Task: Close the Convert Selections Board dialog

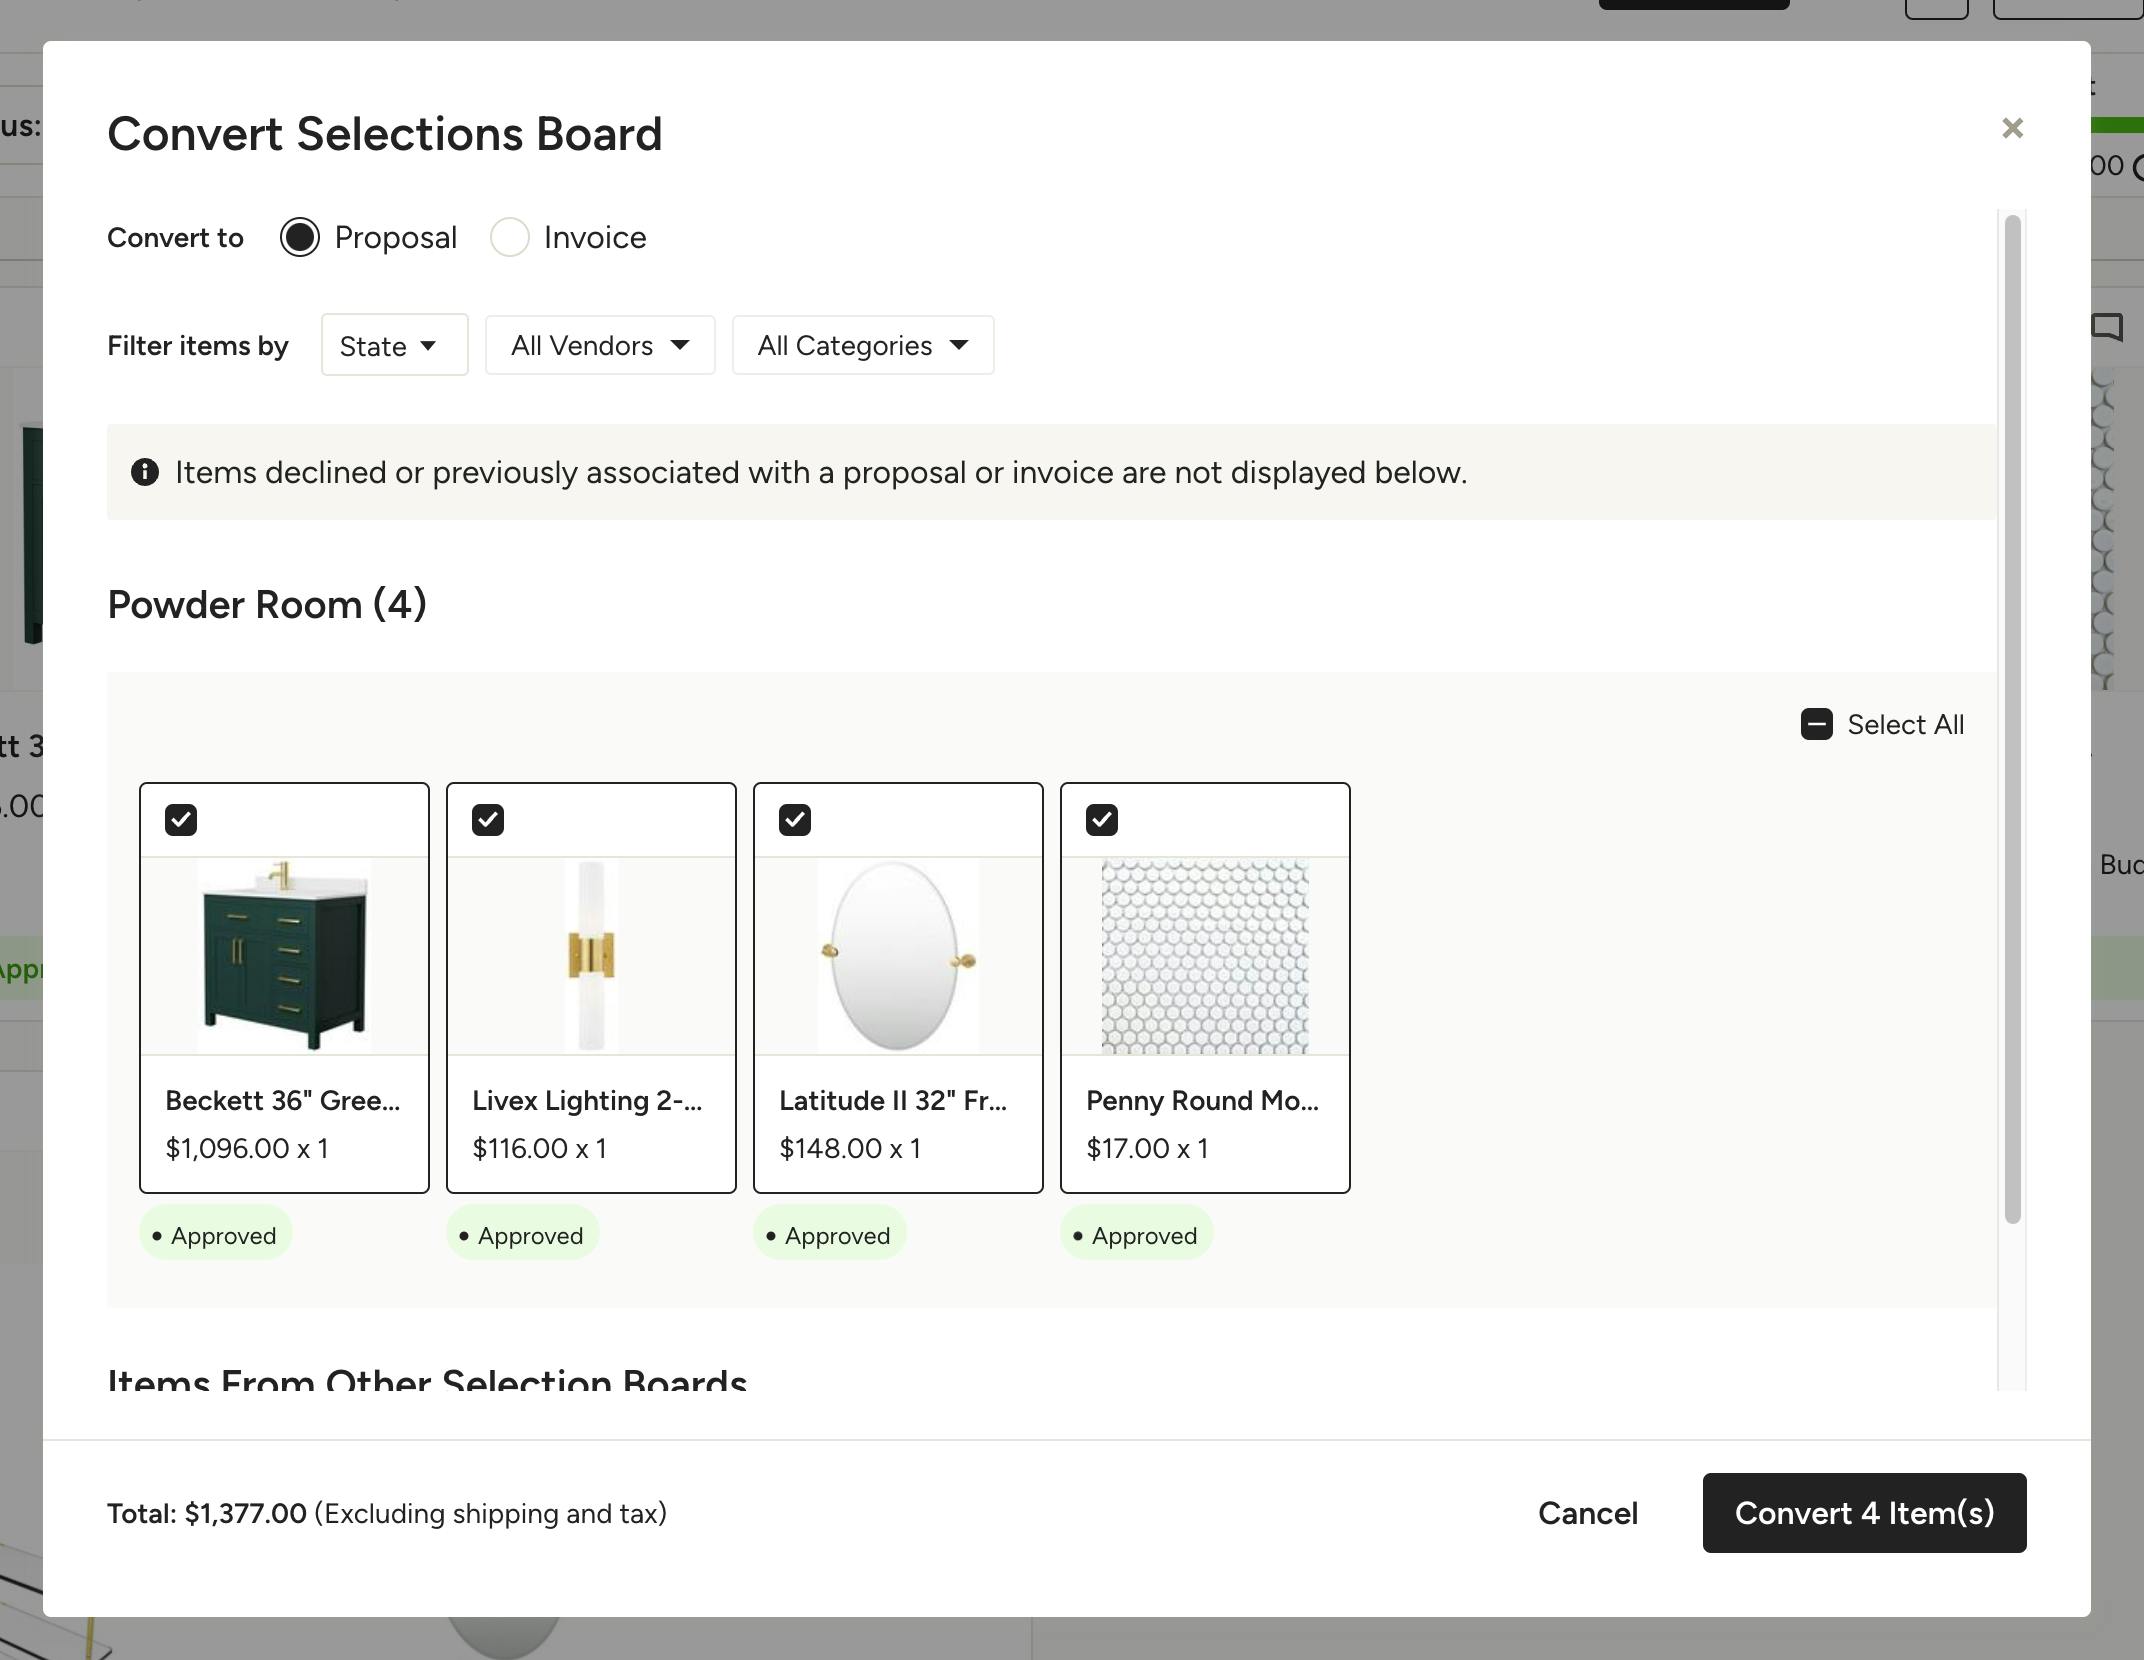Action: [x=2012, y=128]
